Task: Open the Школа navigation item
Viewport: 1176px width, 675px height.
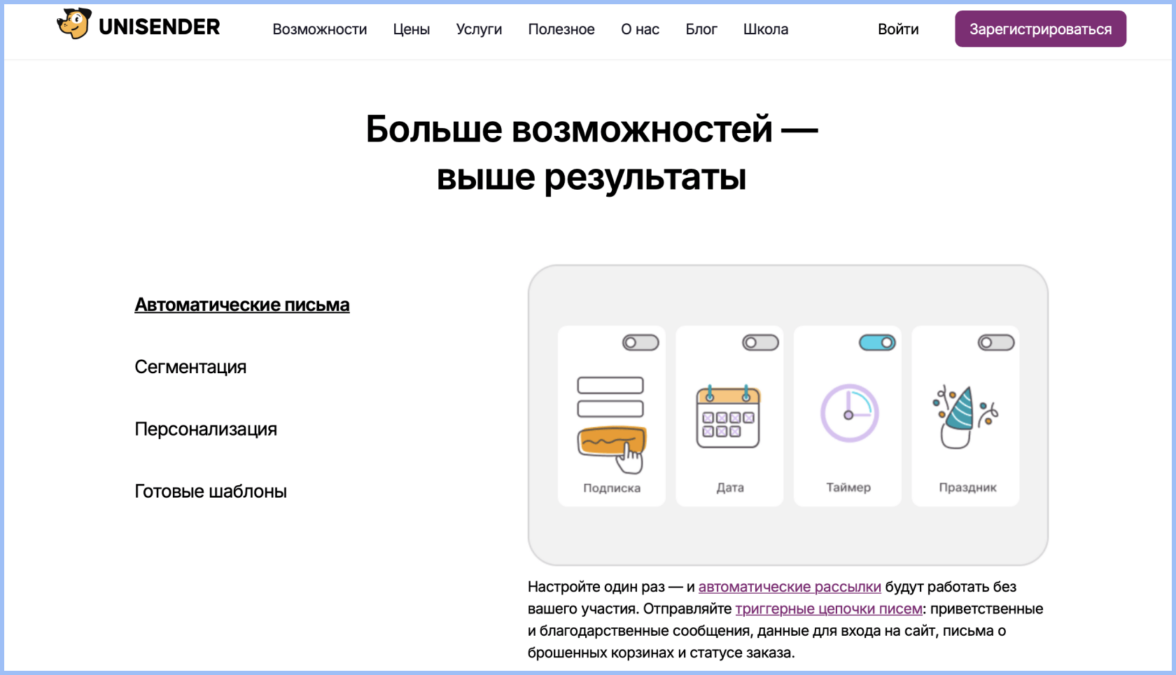Action: click(766, 29)
